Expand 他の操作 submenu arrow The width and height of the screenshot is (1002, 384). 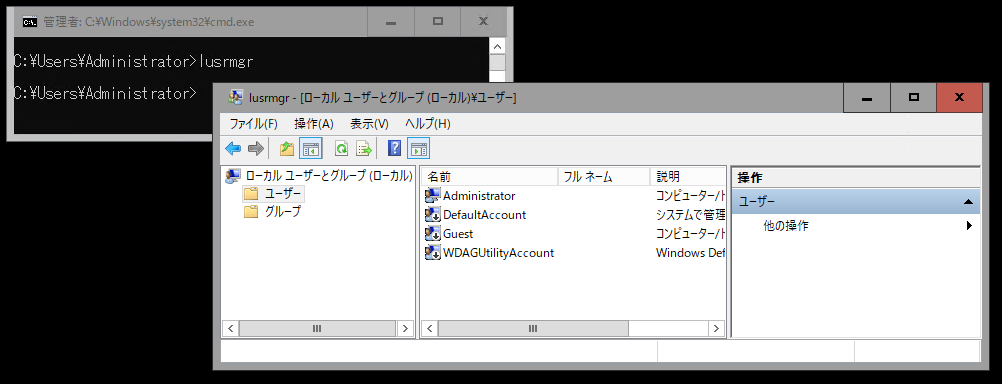pyautogui.click(x=969, y=226)
